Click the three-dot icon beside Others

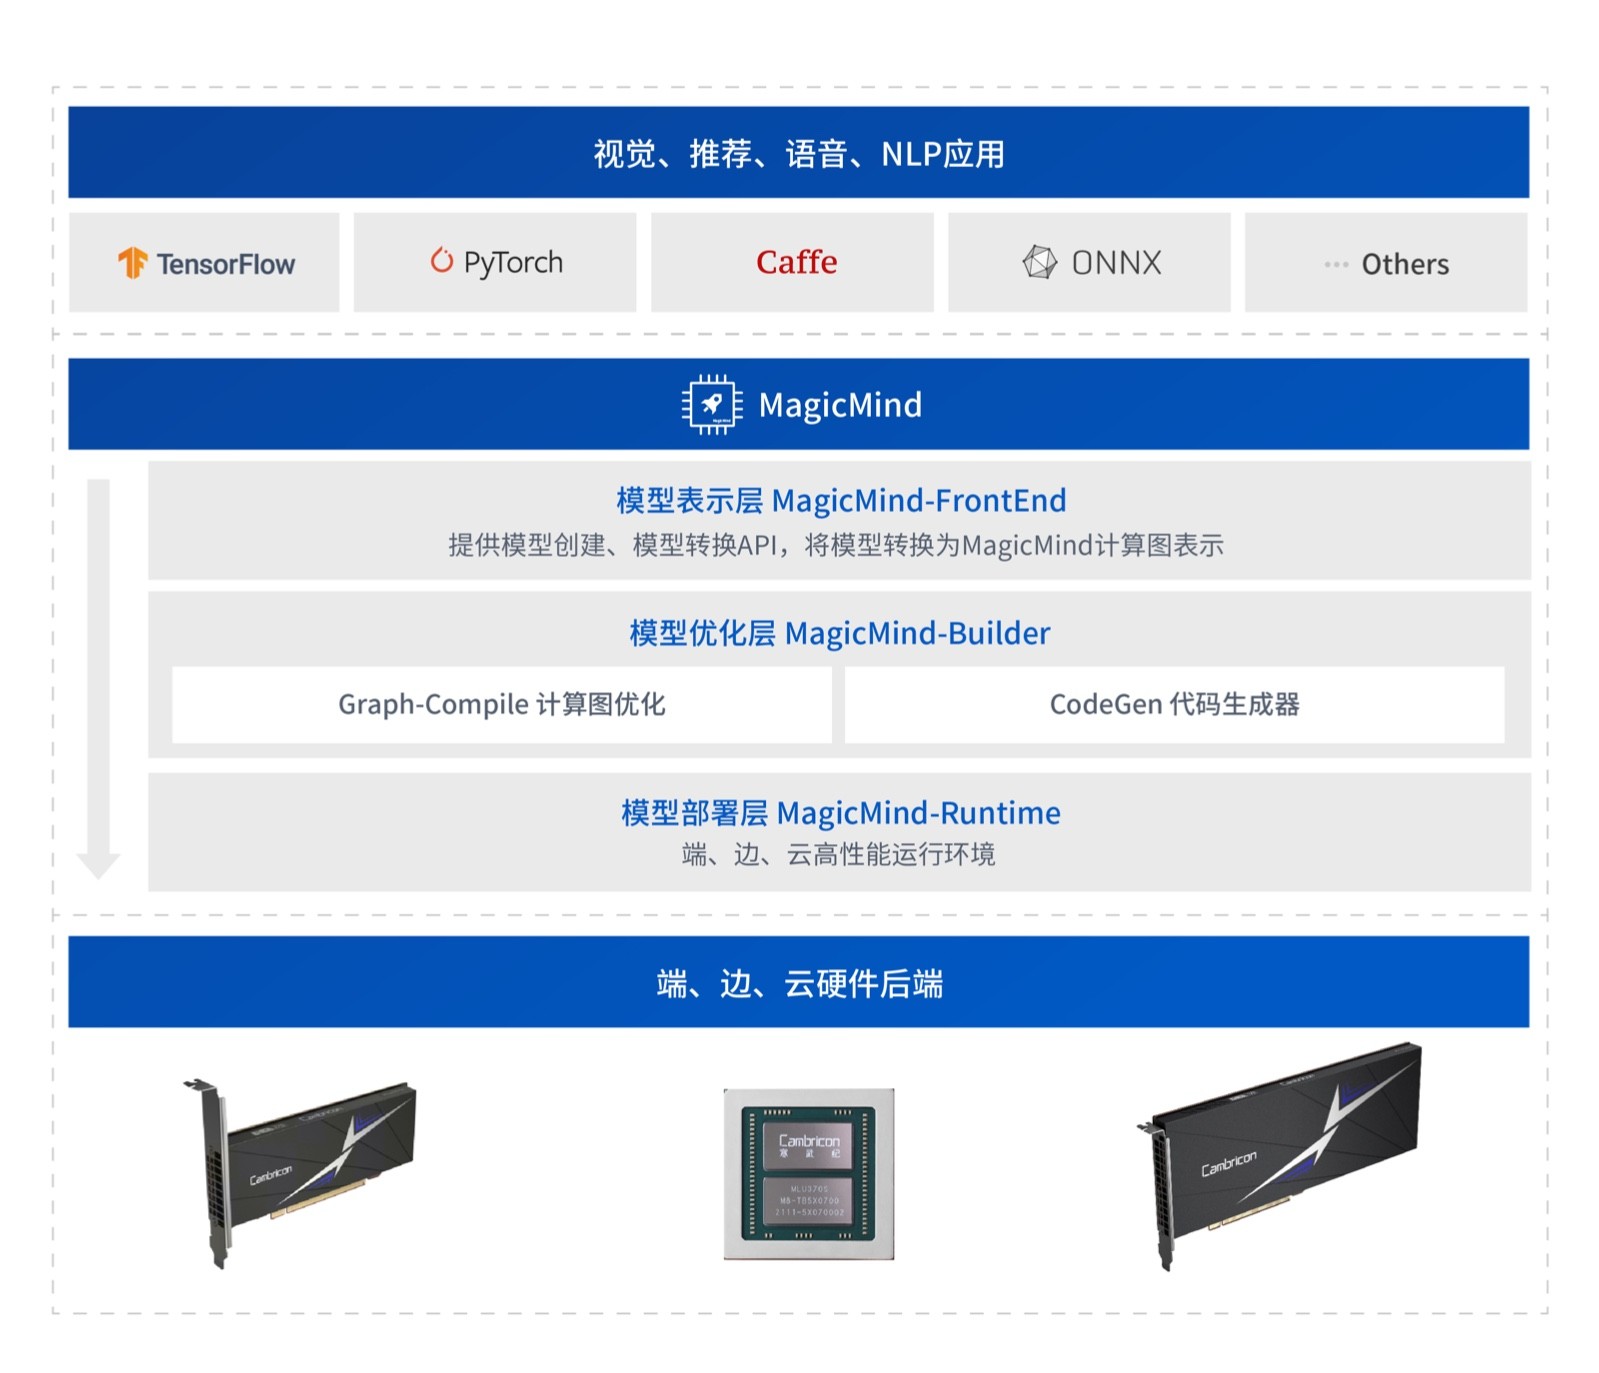[1336, 265]
